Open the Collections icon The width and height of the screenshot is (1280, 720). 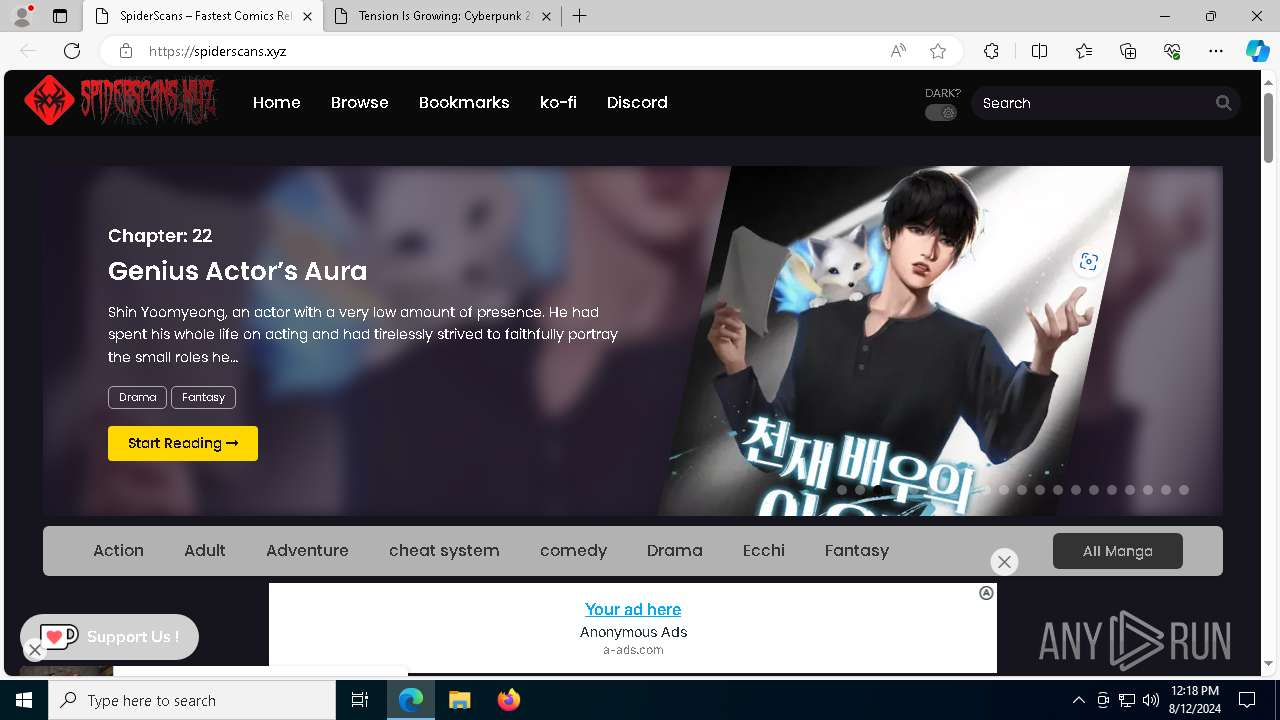click(x=1128, y=51)
